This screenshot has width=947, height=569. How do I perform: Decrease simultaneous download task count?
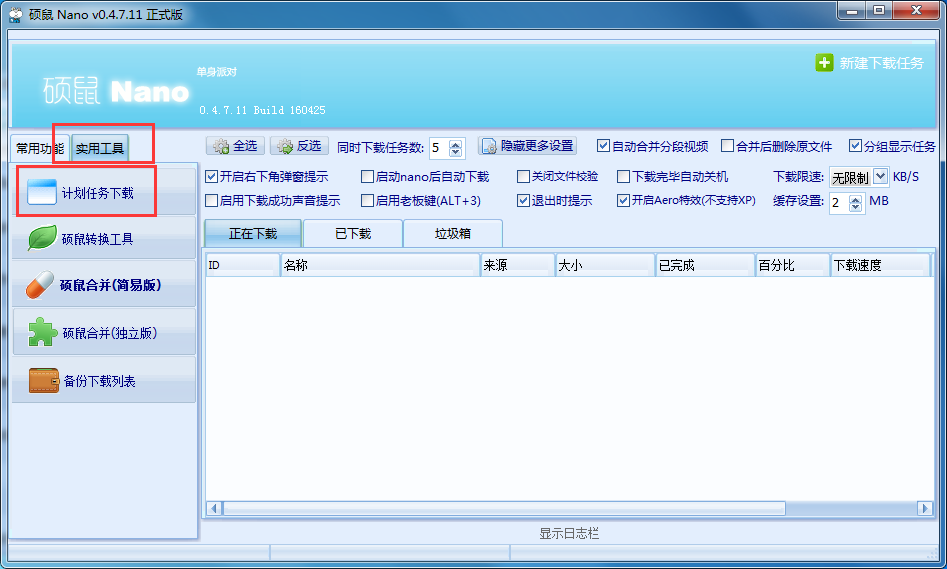coord(456,152)
